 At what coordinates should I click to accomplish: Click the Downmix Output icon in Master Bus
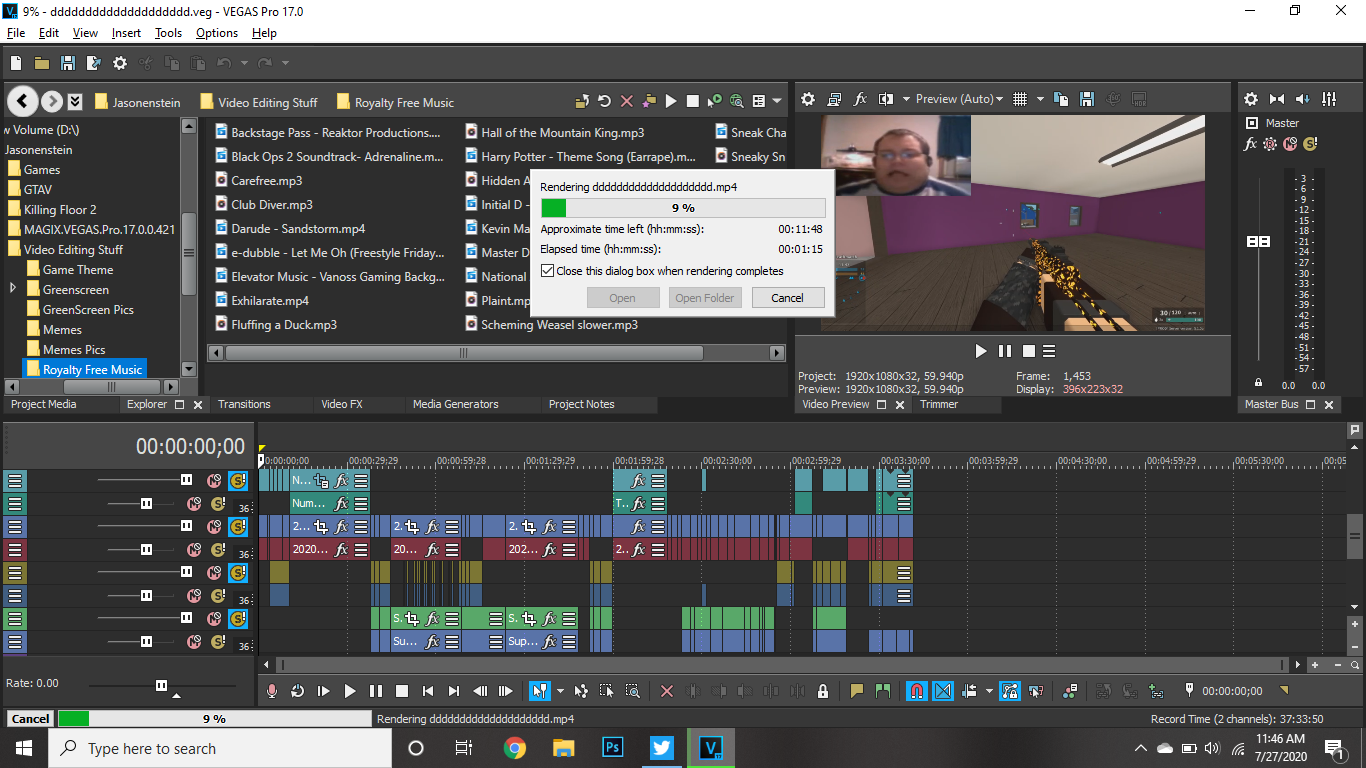click(x=1277, y=99)
